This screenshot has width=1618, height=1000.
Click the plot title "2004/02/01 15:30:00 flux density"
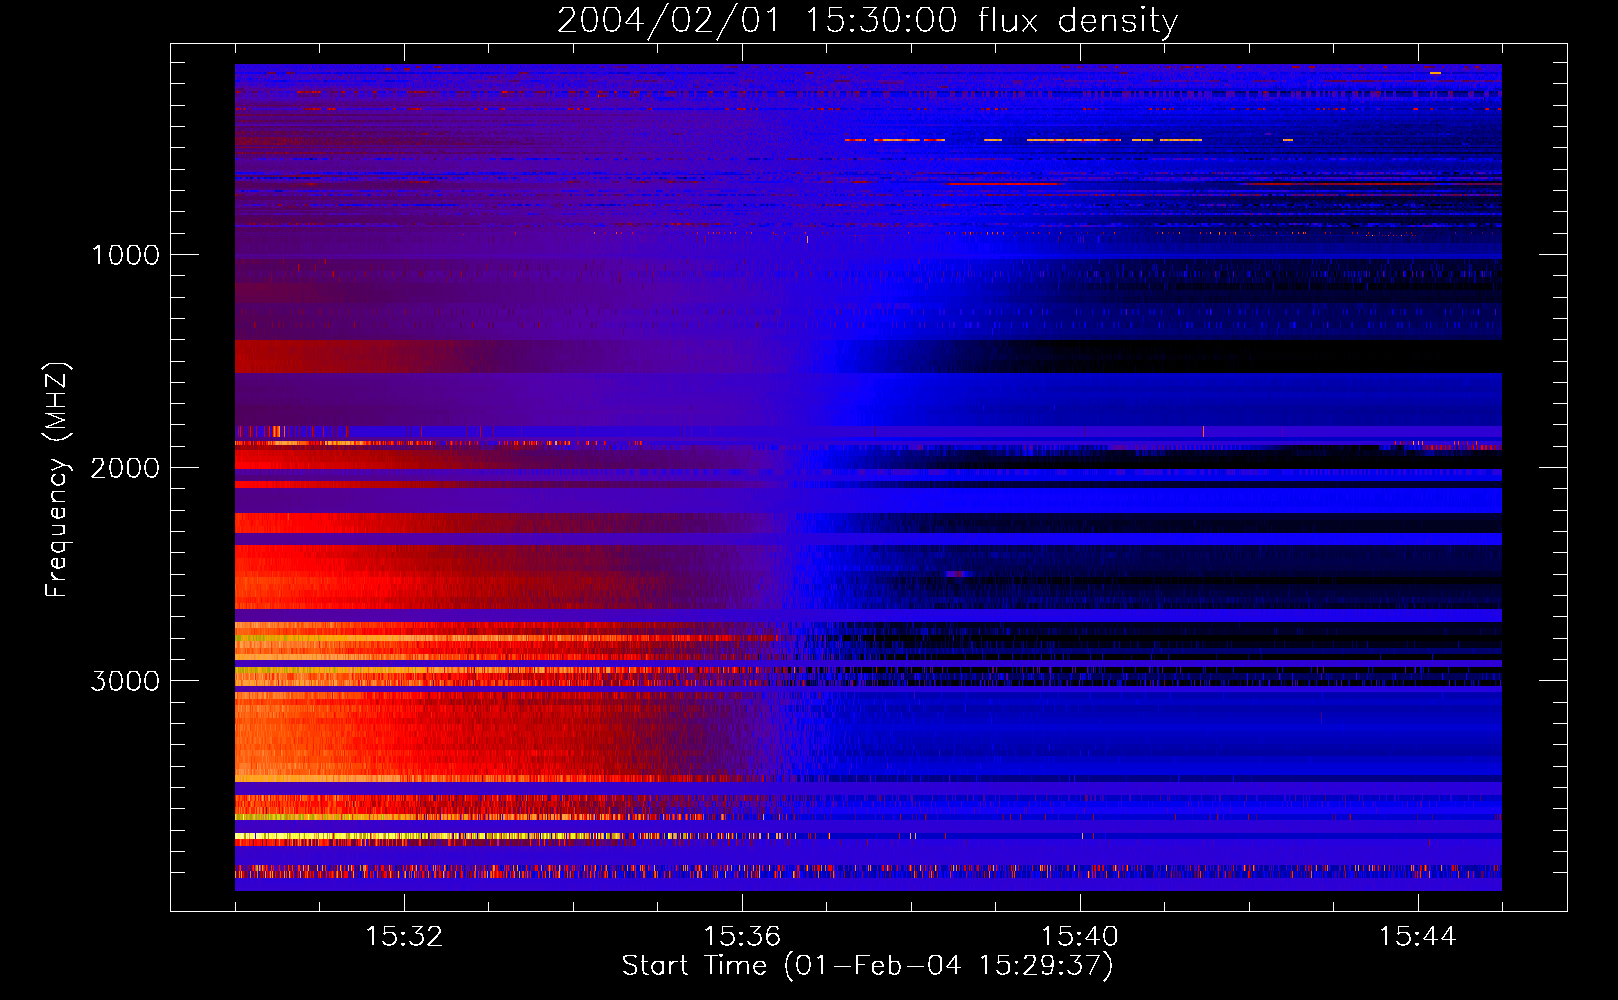pos(867,21)
